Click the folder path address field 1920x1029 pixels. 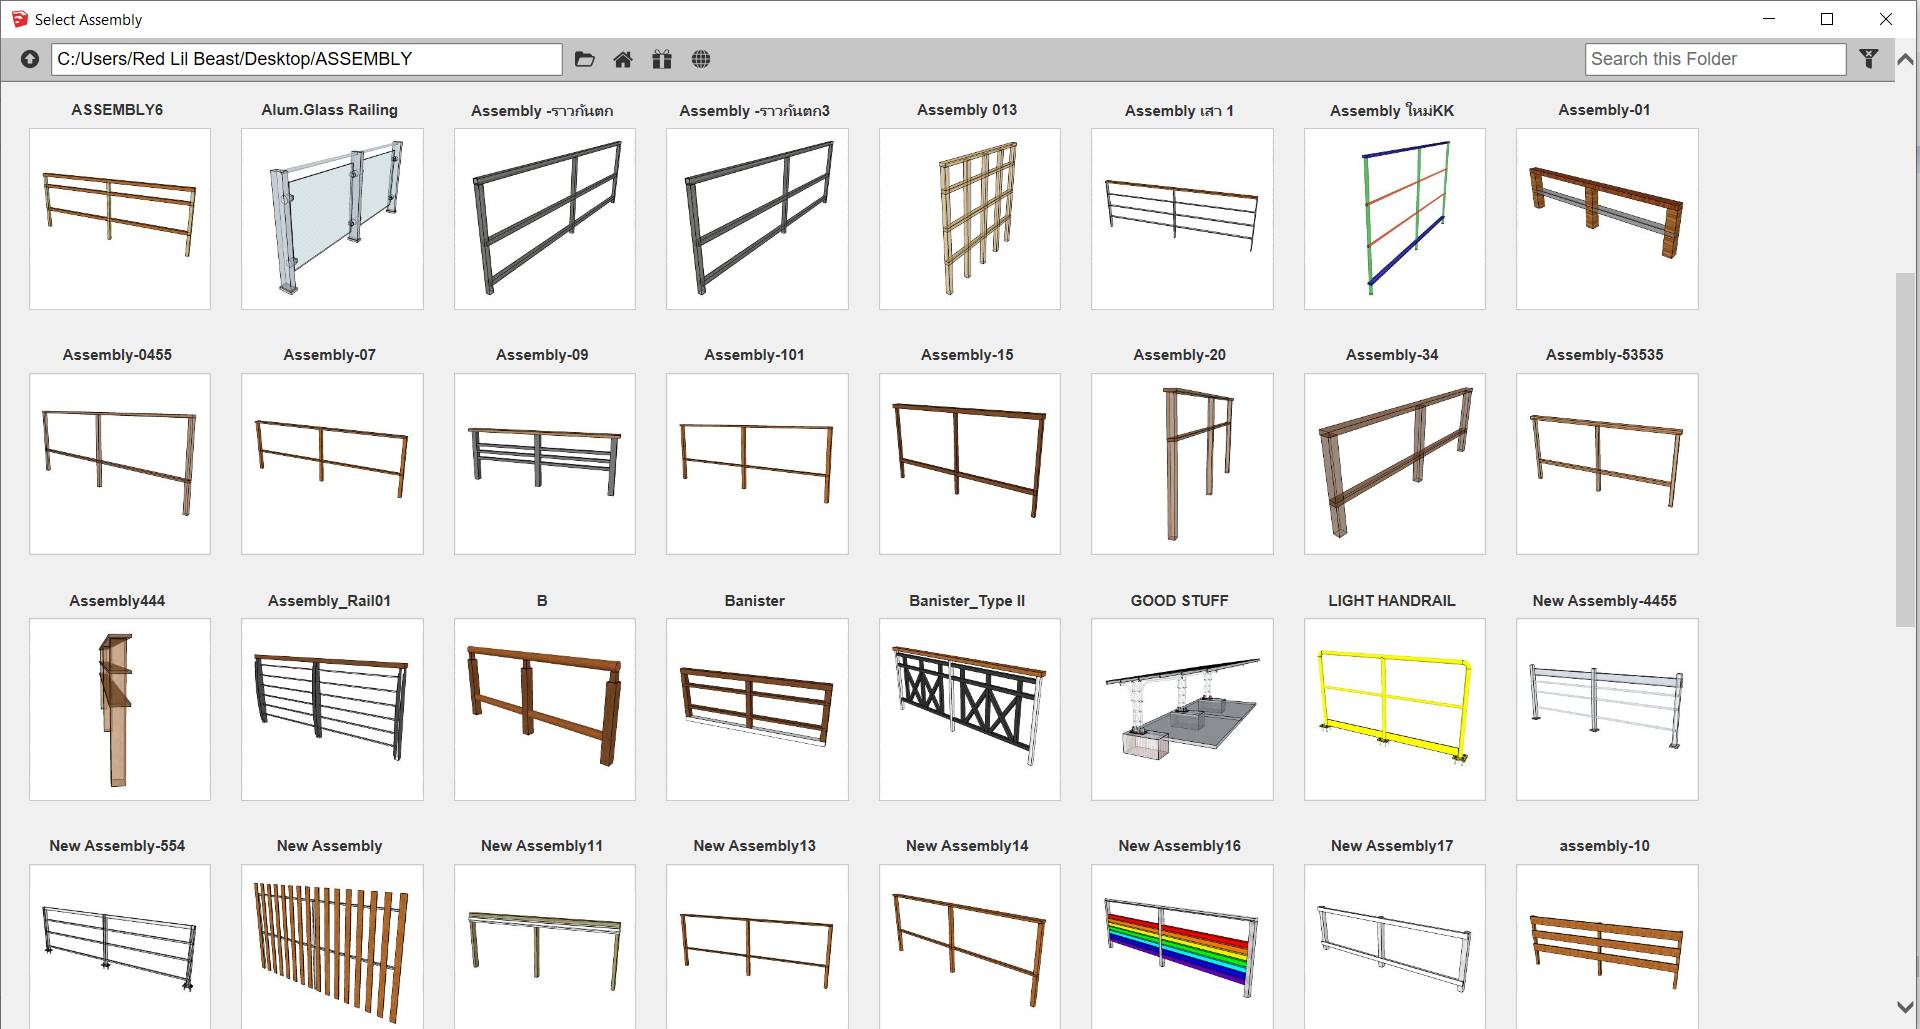(x=307, y=59)
